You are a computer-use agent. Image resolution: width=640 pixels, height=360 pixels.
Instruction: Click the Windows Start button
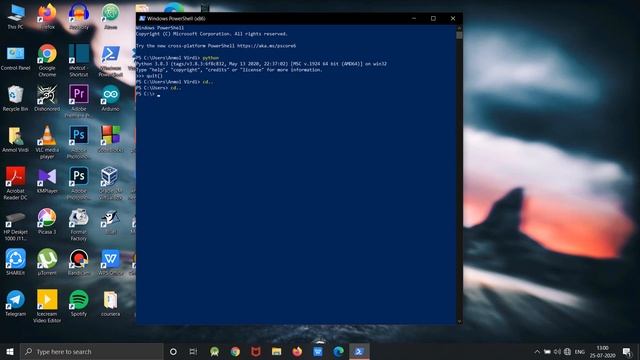10,351
